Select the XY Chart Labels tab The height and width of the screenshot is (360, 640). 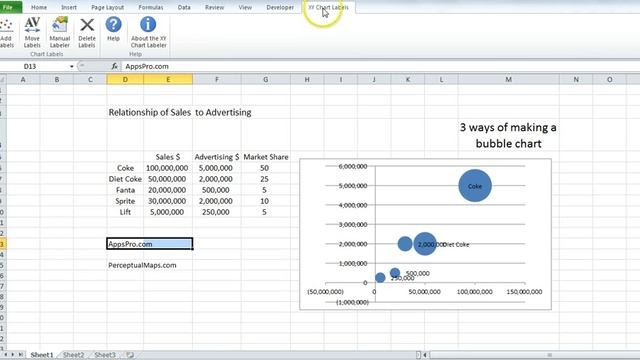pyautogui.click(x=329, y=7)
